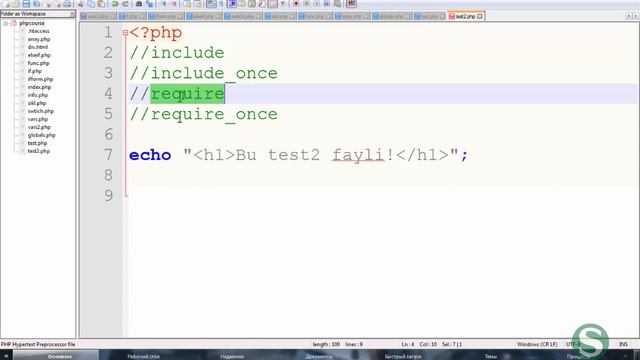
Task: Select globals.php in the file tree
Action: 41,135
